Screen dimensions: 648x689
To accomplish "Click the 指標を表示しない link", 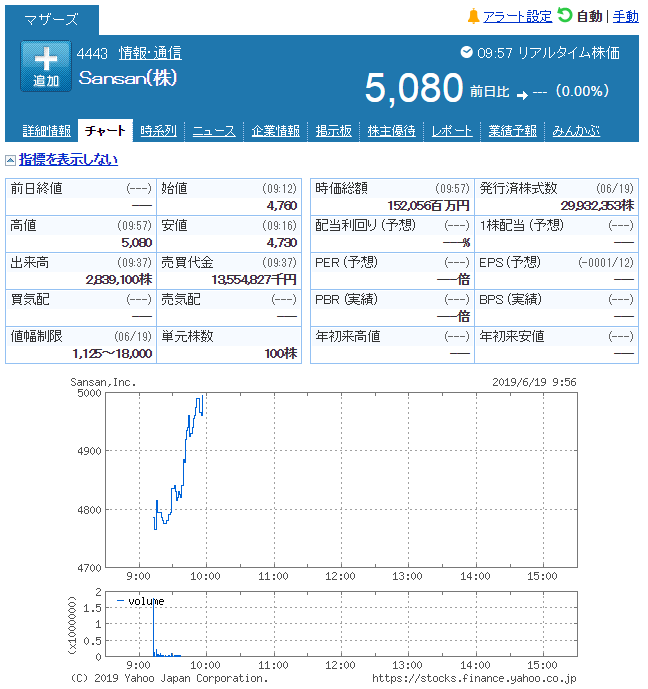I will point(68,160).
